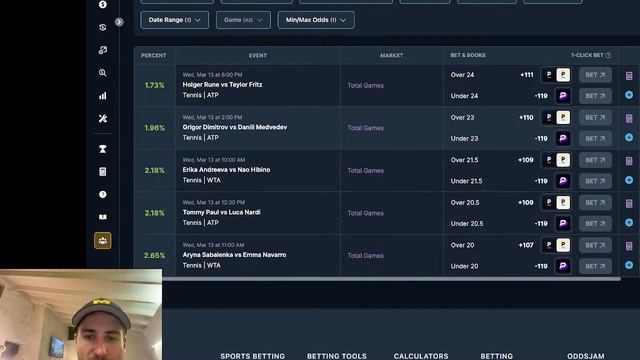The image size is (640, 360).
Task: Open the tools wrench icon in sidebar
Action: click(x=103, y=118)
